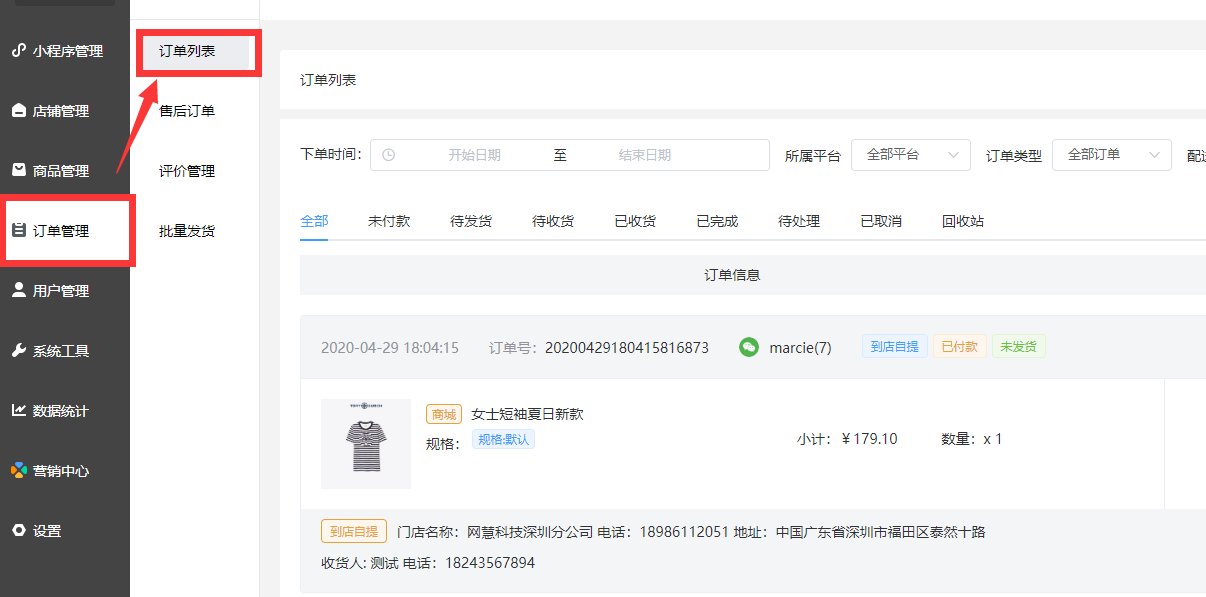The height and width of the screenshot is (597, 1206).
Task: Click the 订单信息 column header
Action: (x=733, y=275)
